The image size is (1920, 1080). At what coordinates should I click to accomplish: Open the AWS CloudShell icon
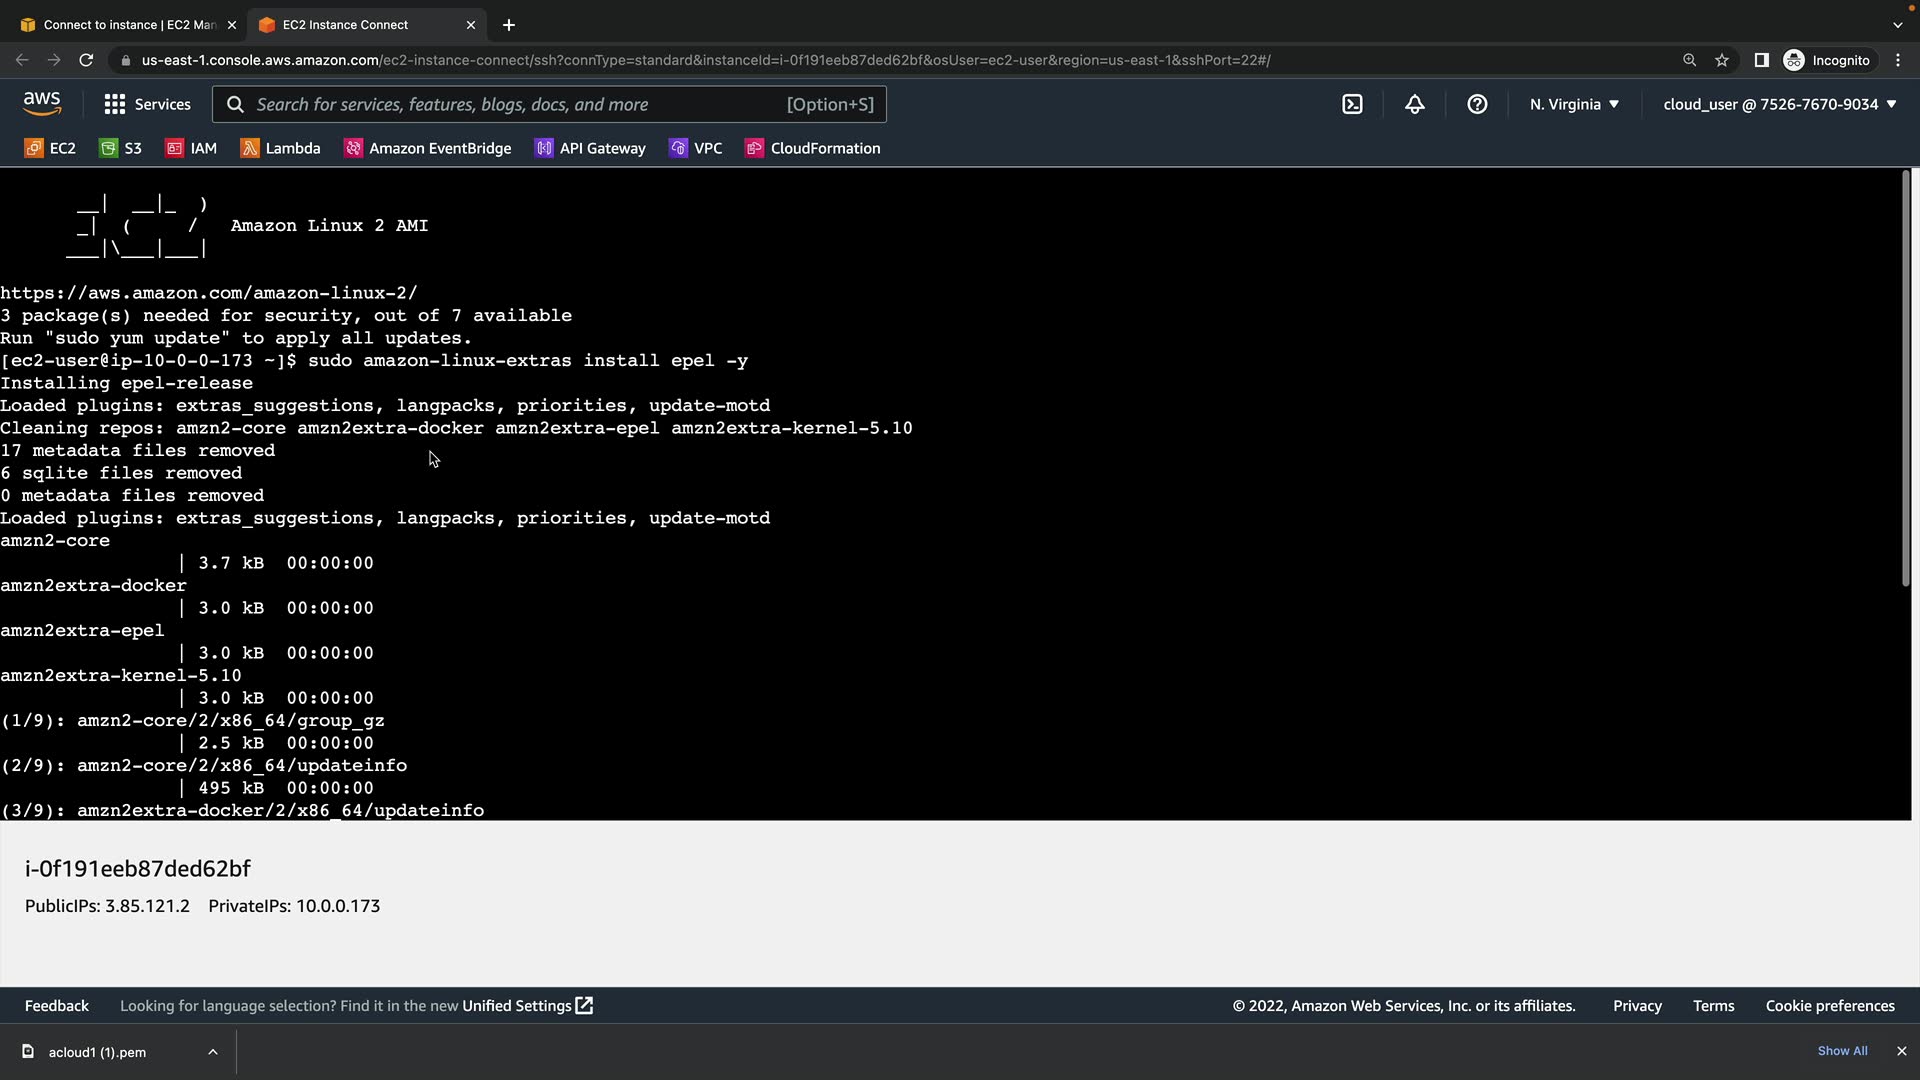click(x=1352, y=104)
